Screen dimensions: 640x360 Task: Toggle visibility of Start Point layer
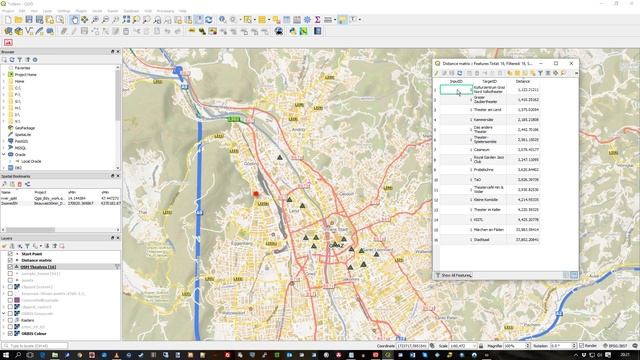click(x=10, y=254)
